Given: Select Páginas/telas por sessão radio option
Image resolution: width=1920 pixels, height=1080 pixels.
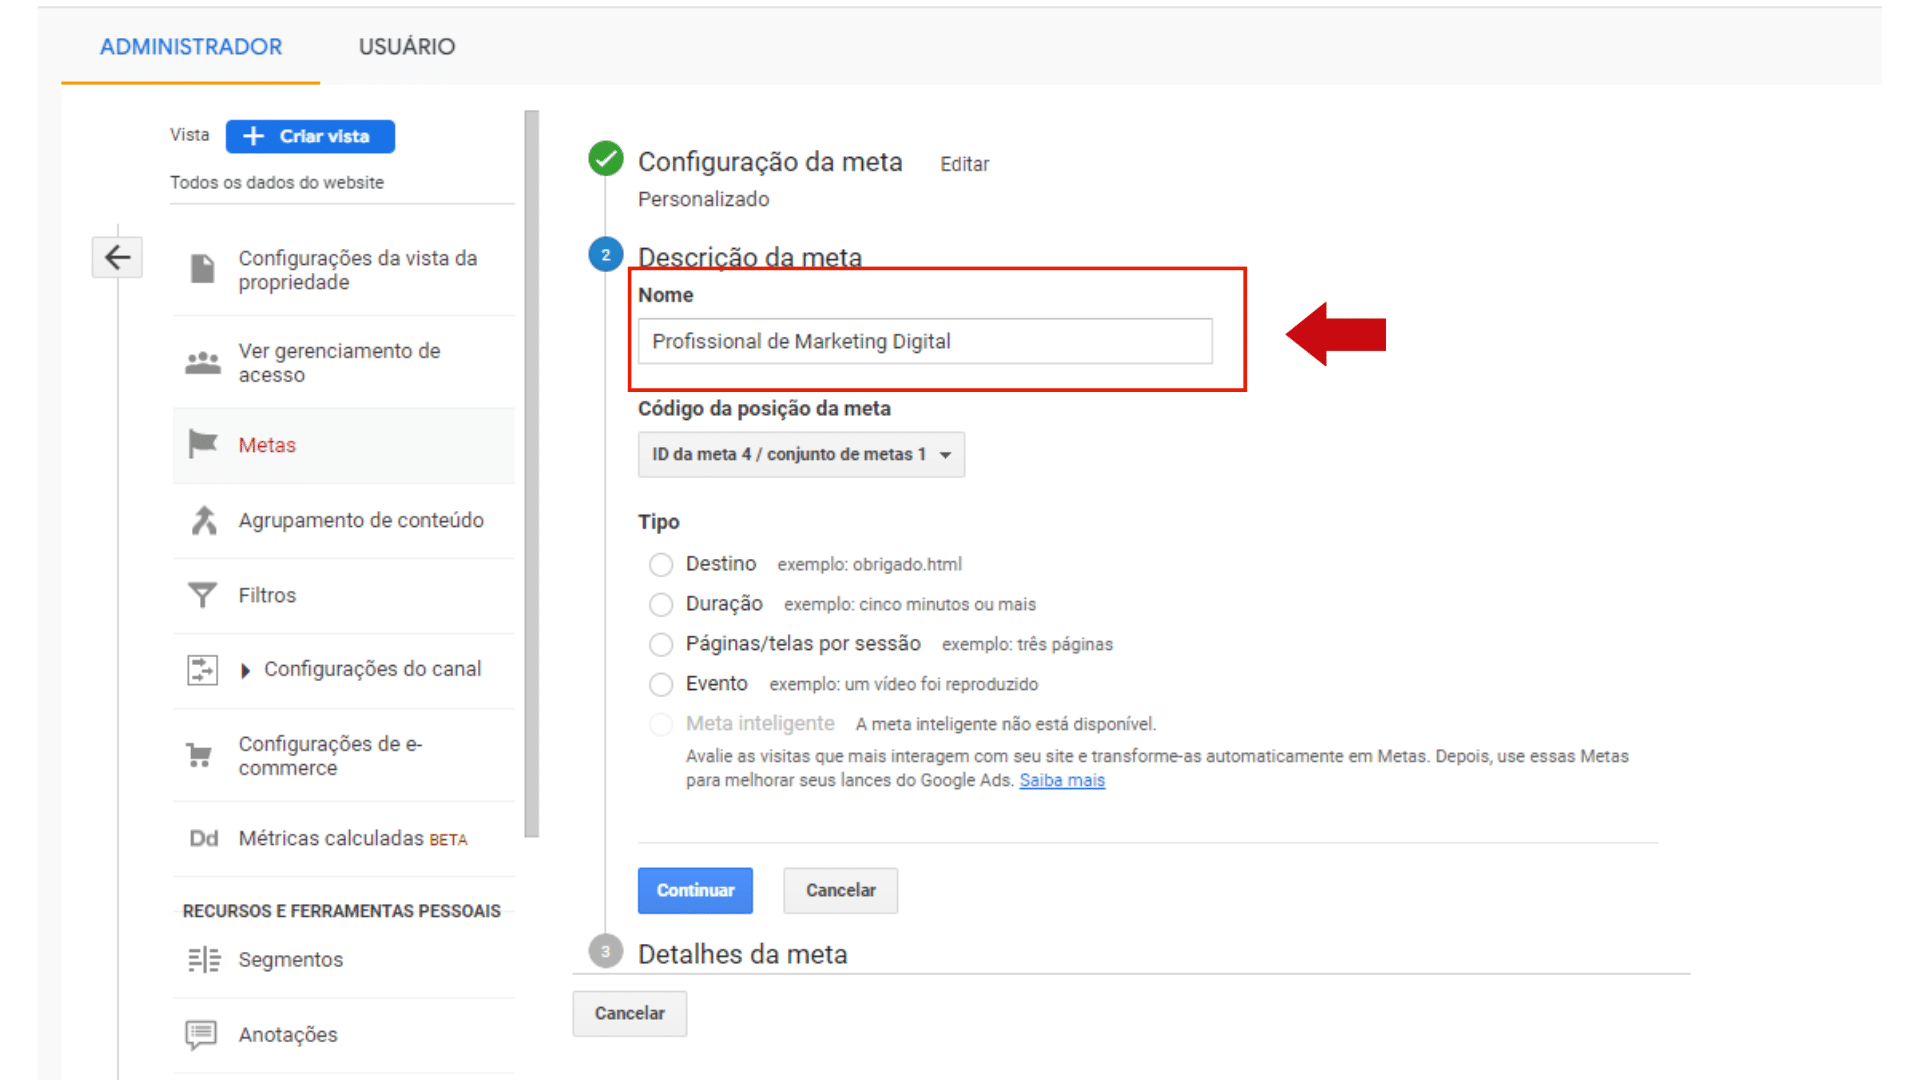Looking at the screenshot, I should point(661,645).
